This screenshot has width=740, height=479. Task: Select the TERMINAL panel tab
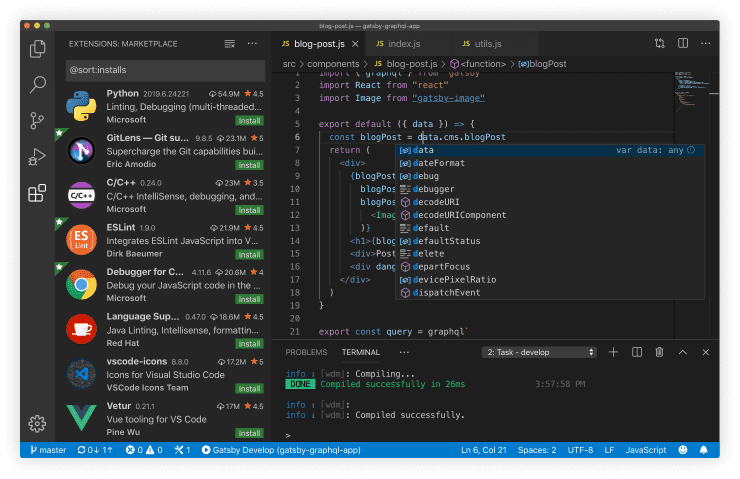coord(361,352)
